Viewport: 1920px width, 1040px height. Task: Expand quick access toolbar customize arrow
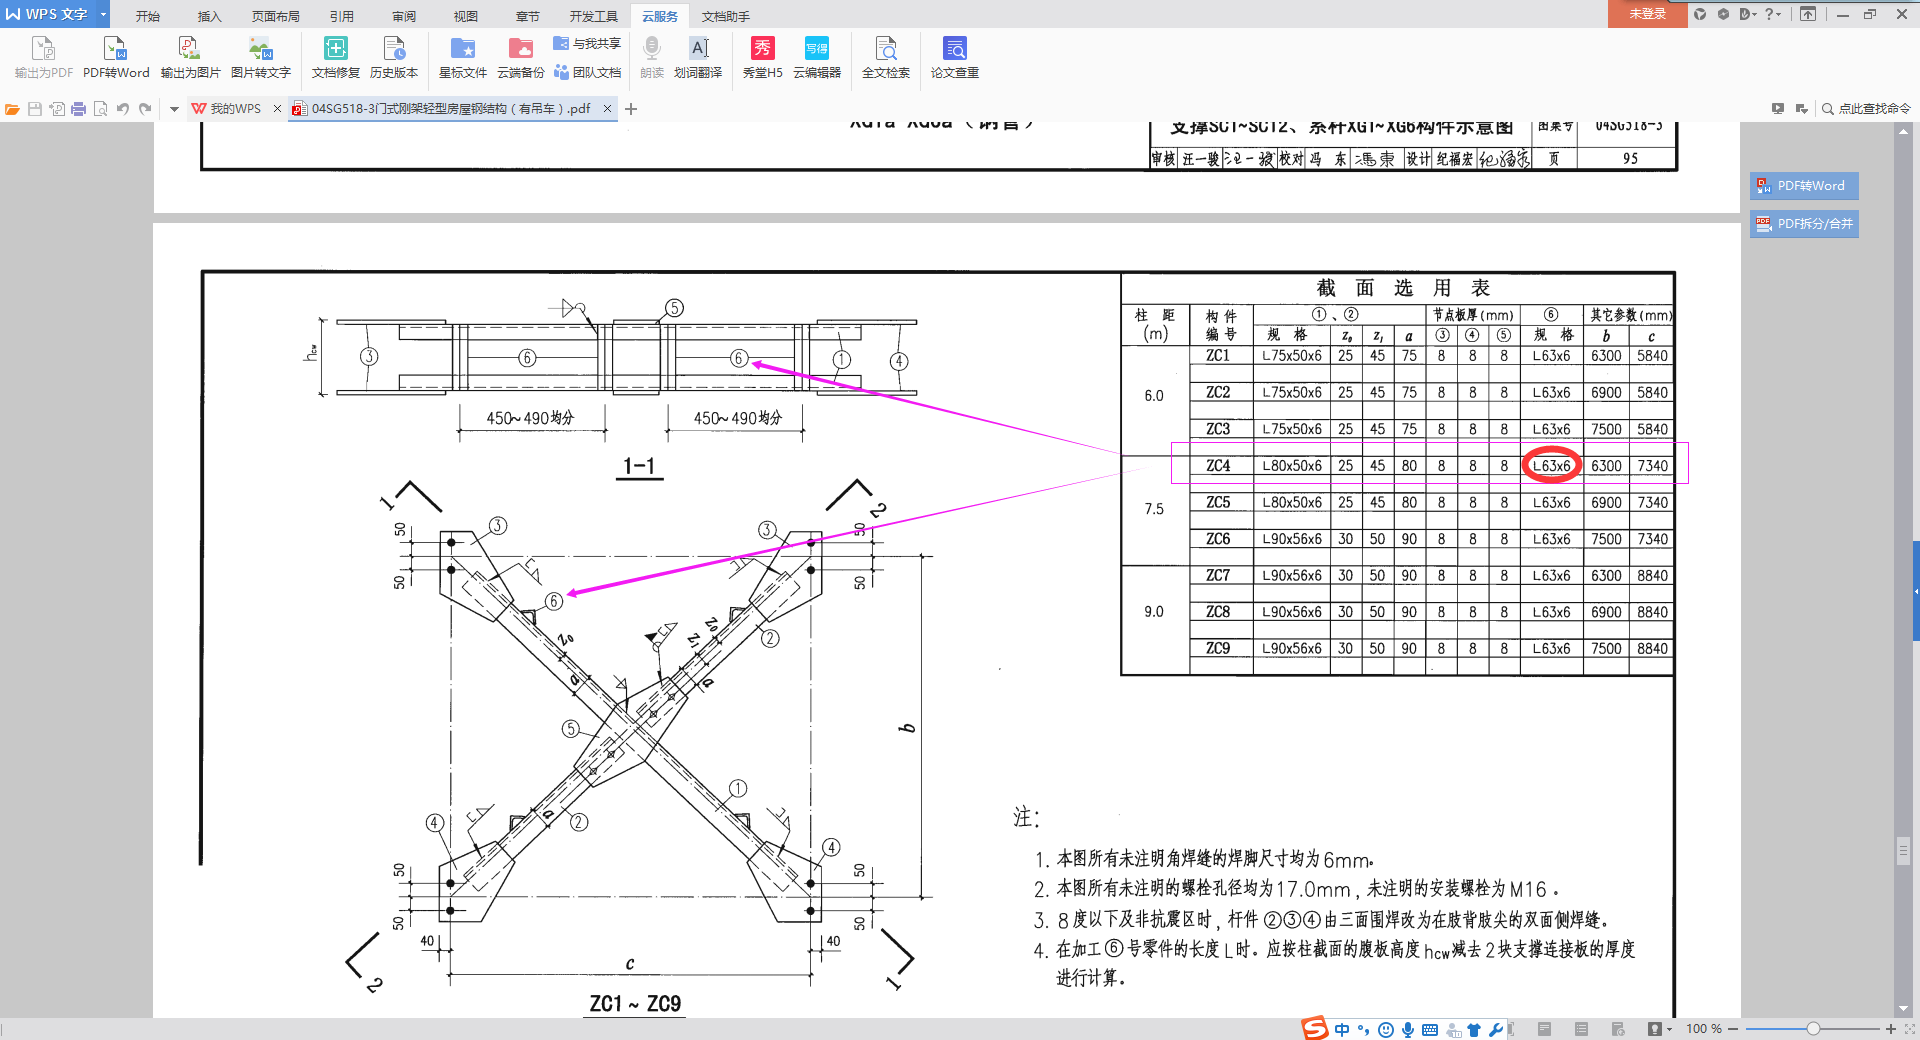point(174,109)
